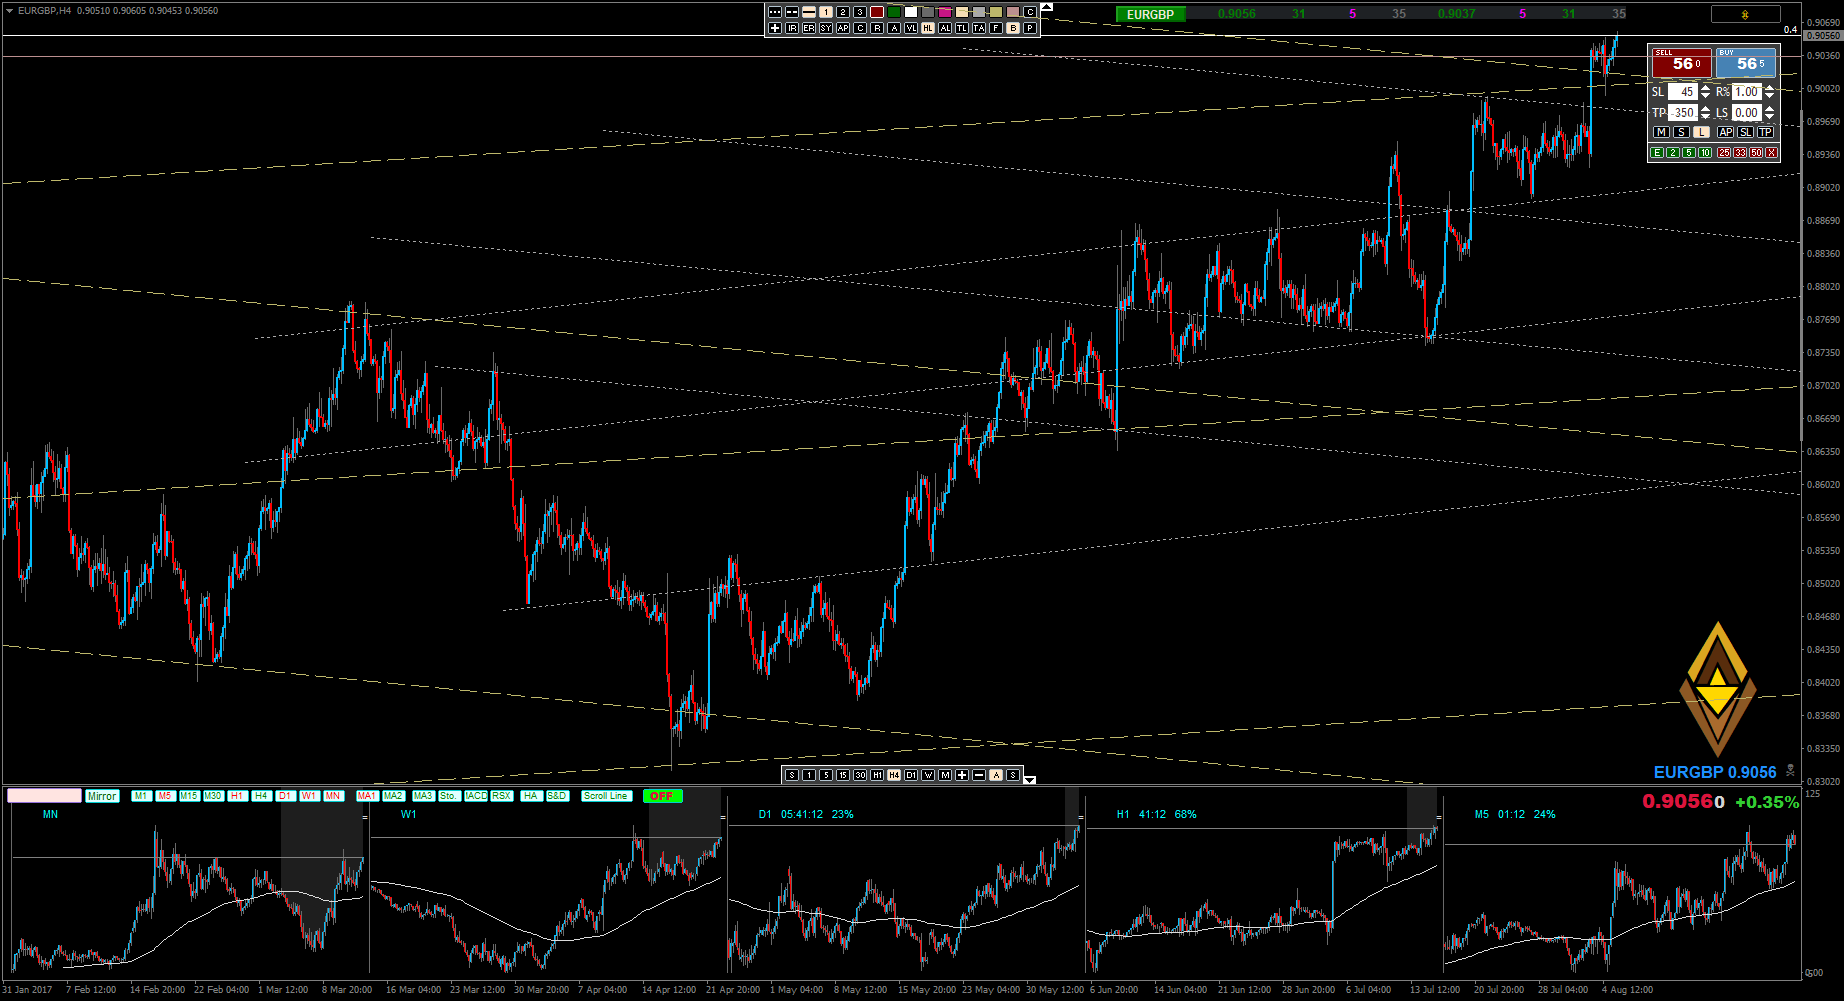Choose the HL horizontal line tool
The image size is (1844, 1001).
coord(928,28)
